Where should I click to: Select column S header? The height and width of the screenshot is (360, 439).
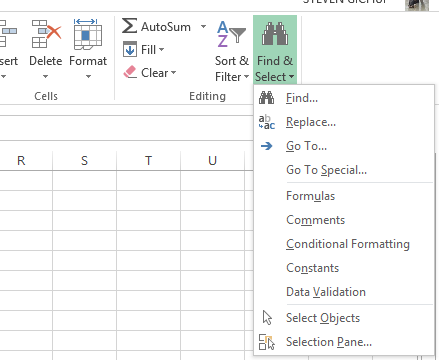(x=84, y=161)
